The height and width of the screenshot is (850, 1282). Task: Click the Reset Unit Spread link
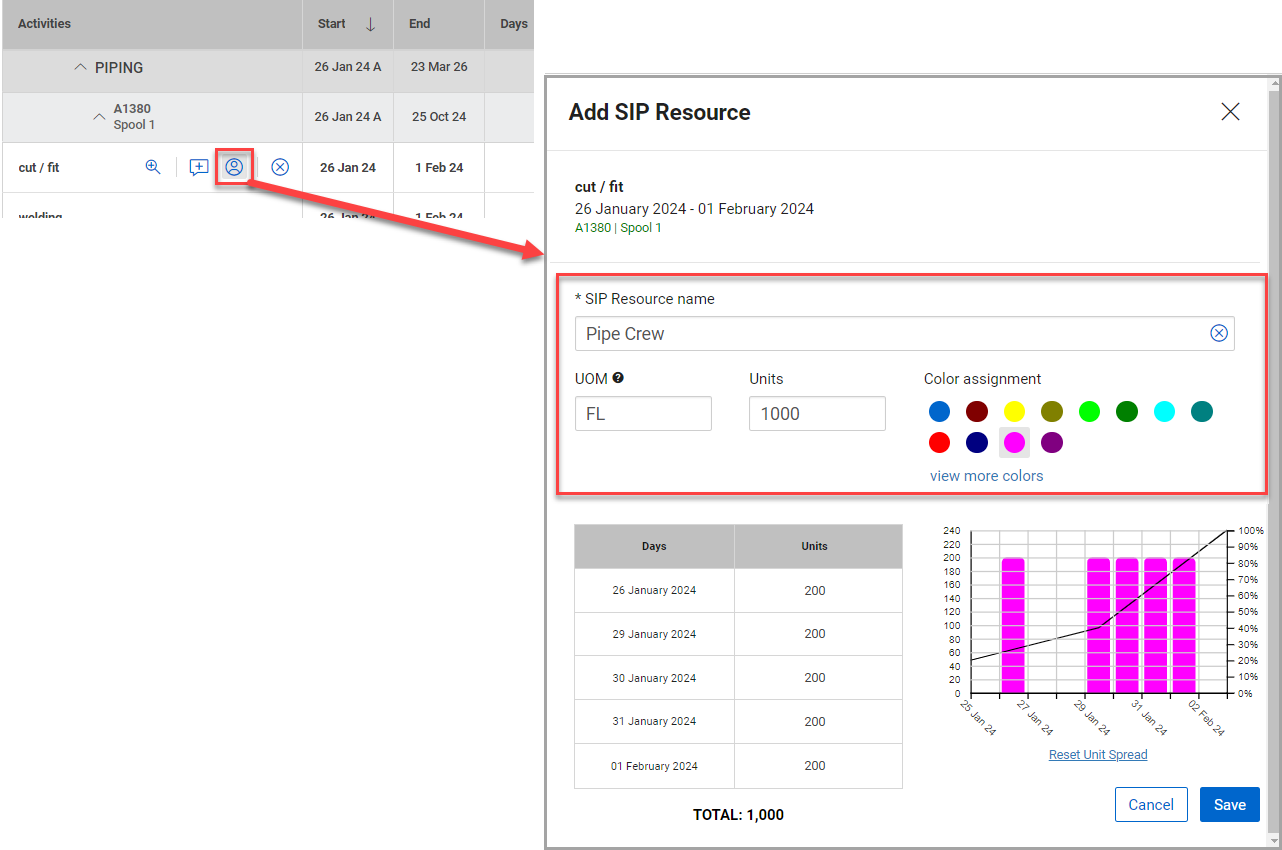click(x=1097, y=754)
